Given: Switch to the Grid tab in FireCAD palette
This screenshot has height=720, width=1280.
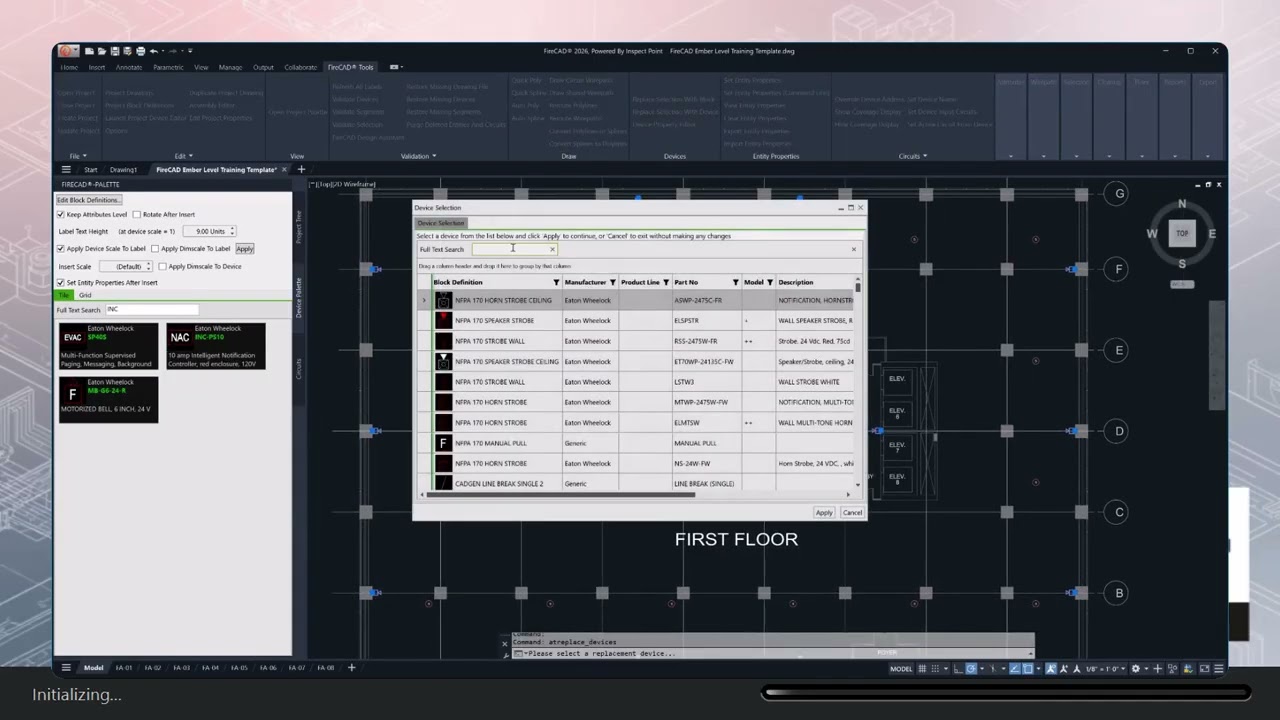Looking at the screenshot, I should 85,295.
